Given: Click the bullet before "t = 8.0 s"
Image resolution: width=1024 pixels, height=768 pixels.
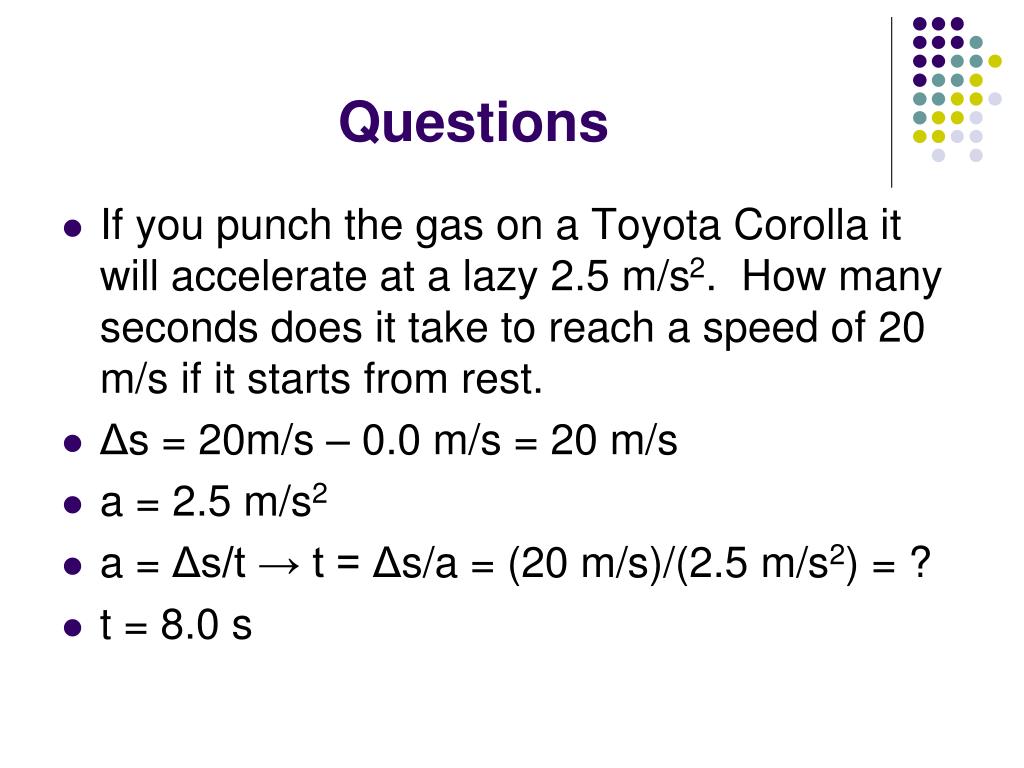Looking at the screenshot, I should [x=73, y=628].
